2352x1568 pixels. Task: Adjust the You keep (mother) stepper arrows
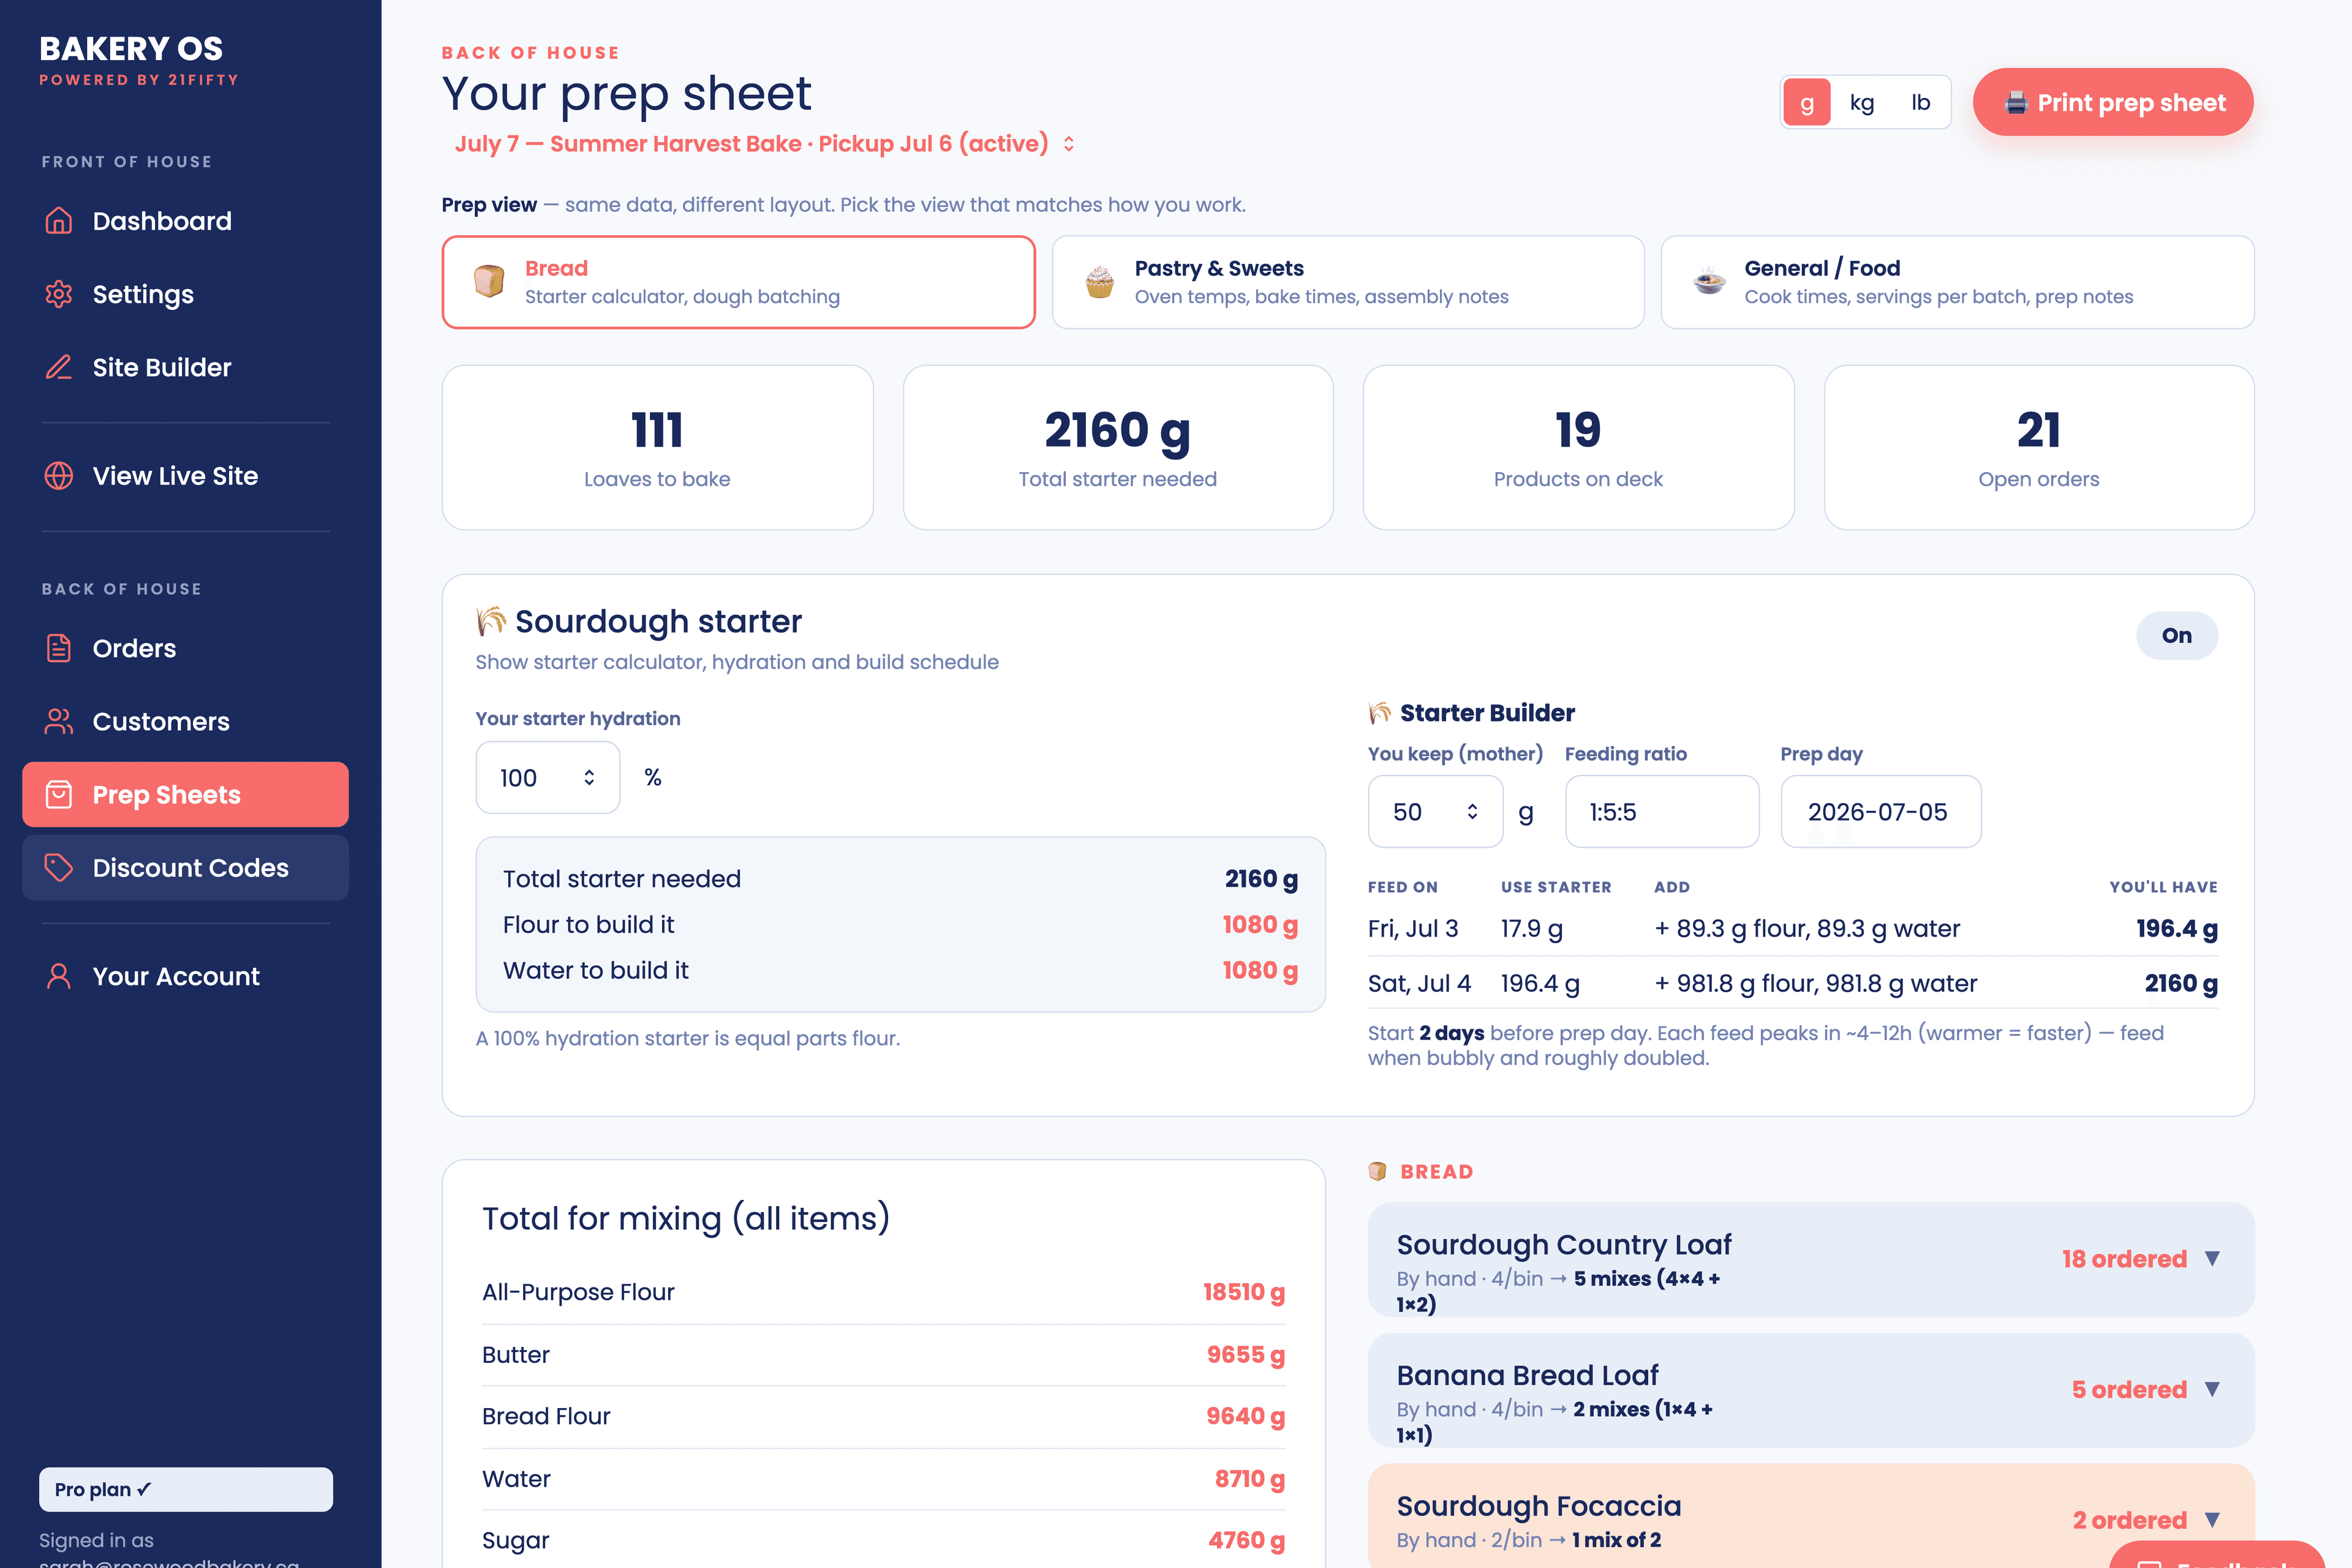(1472, 812)
